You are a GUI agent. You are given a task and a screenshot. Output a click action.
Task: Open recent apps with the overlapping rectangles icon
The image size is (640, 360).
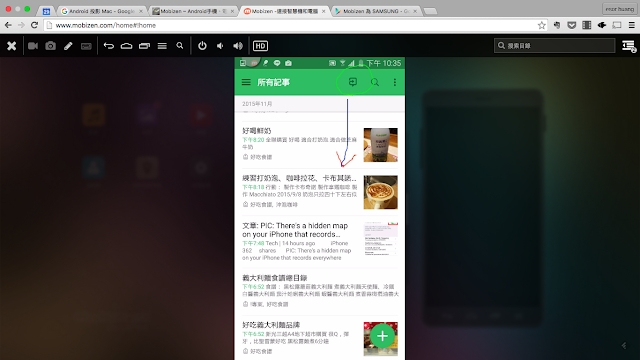pos(144,46)
